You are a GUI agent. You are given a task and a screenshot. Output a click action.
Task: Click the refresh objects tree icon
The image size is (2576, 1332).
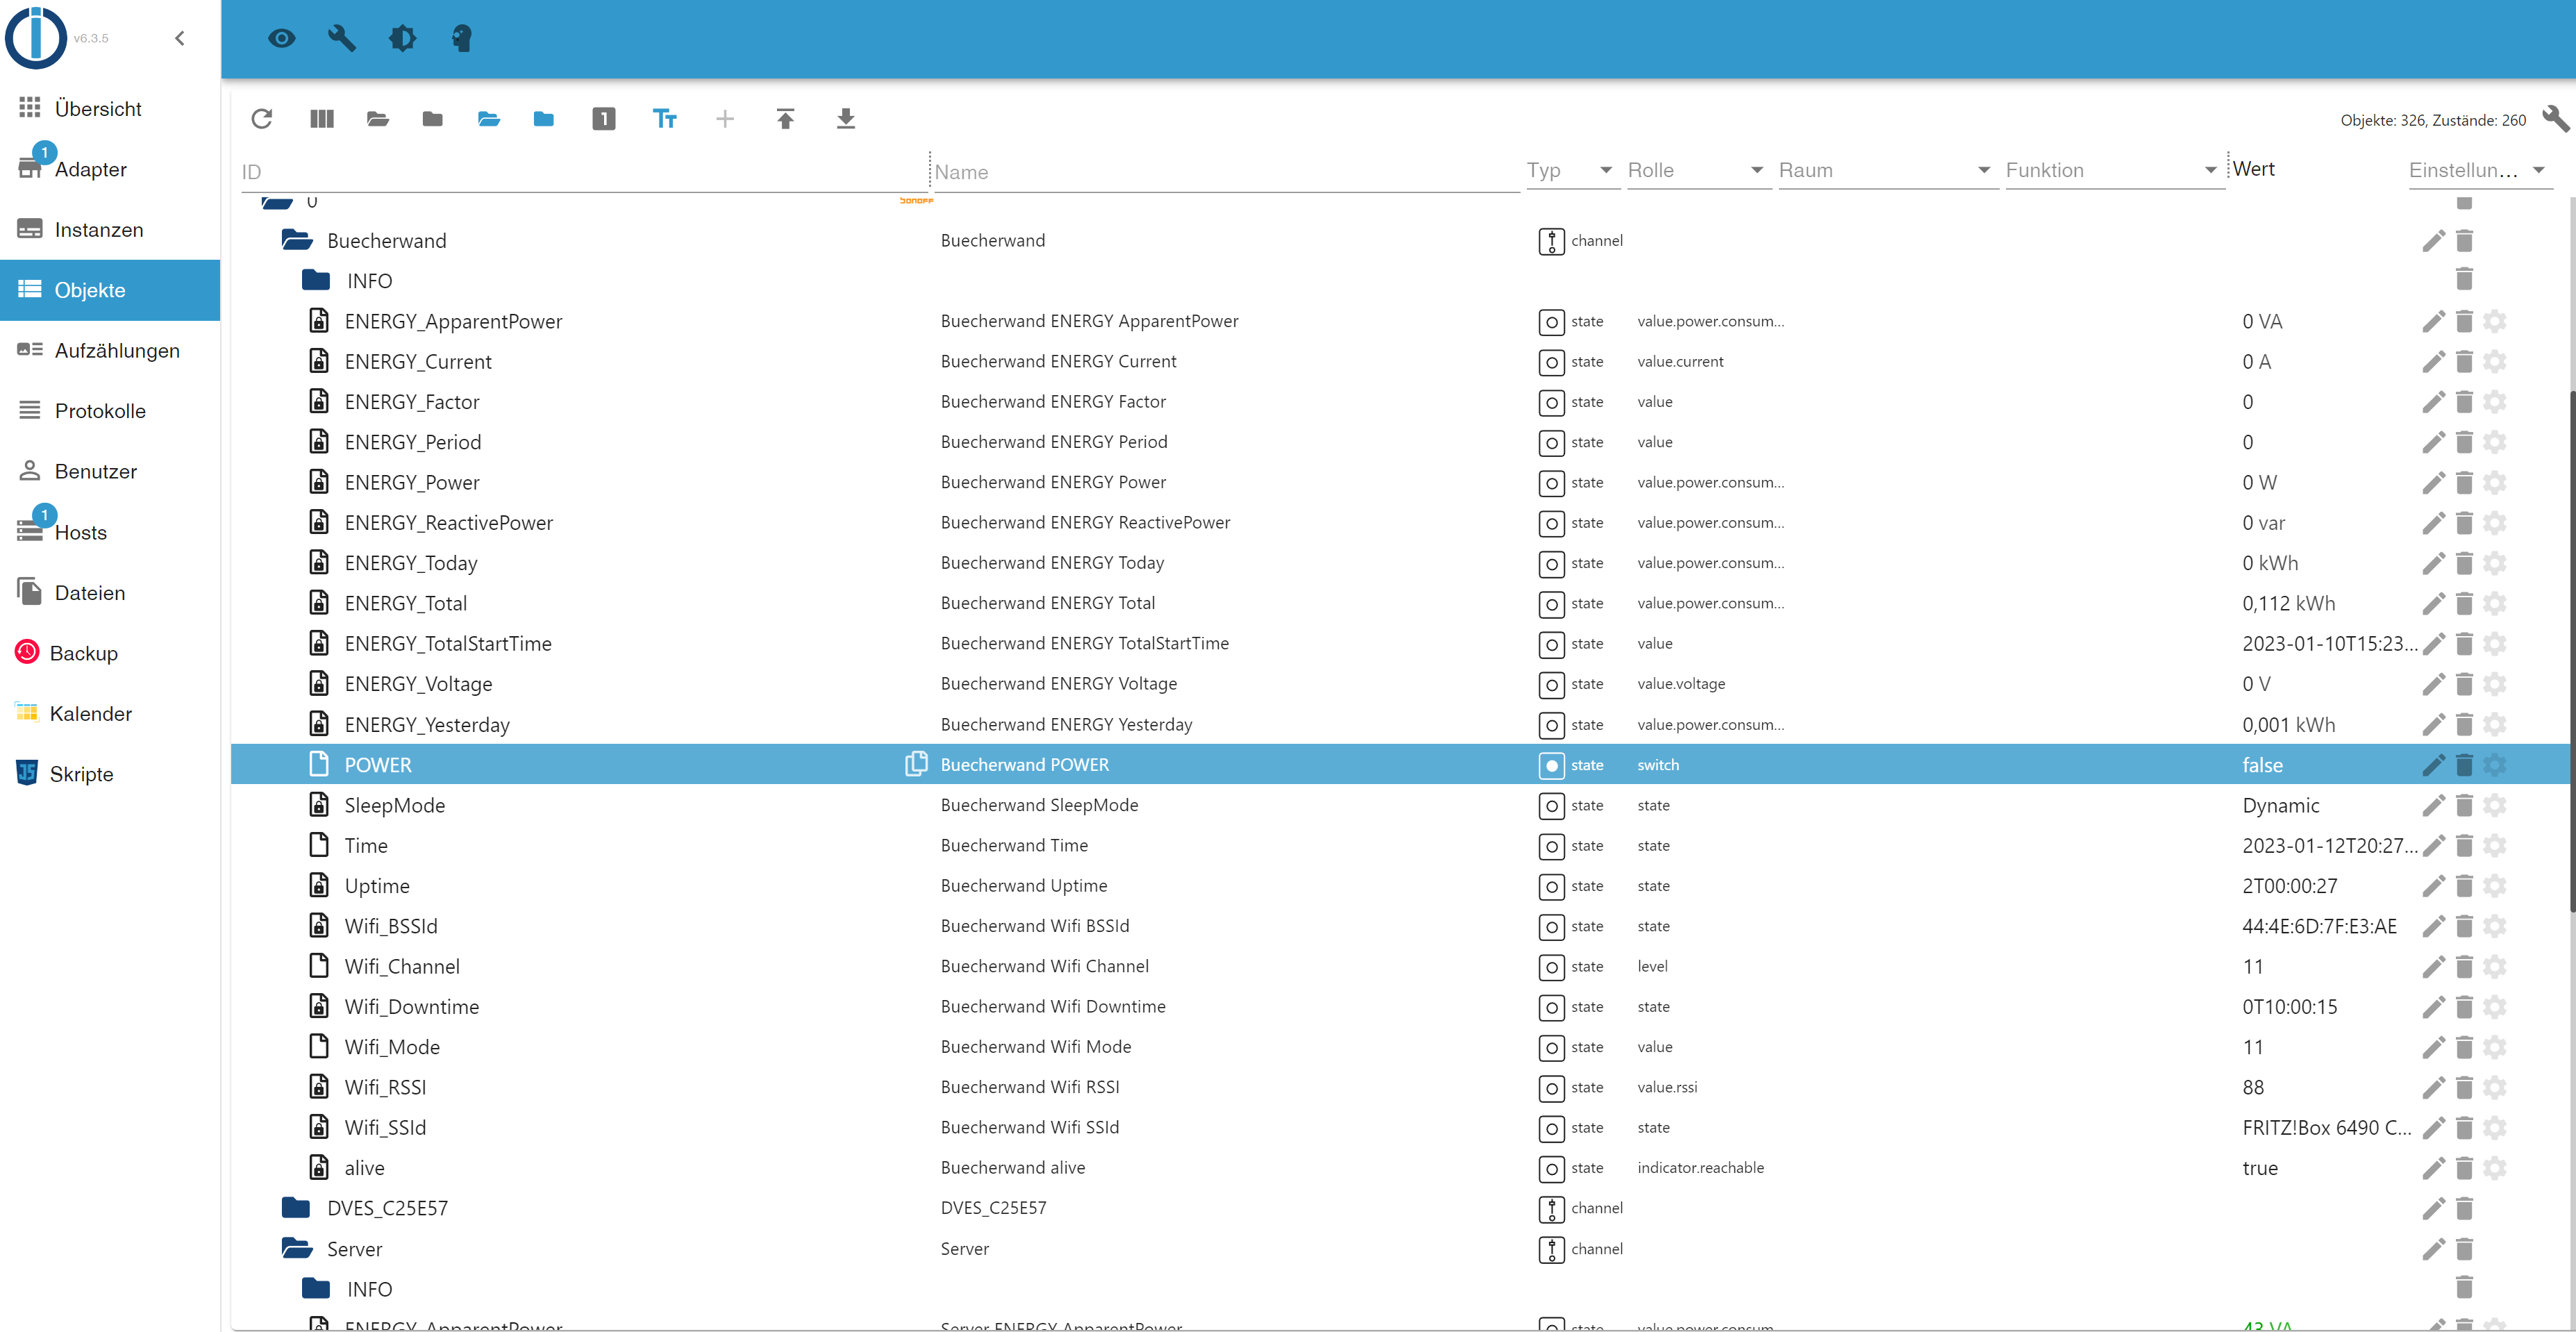262,119
